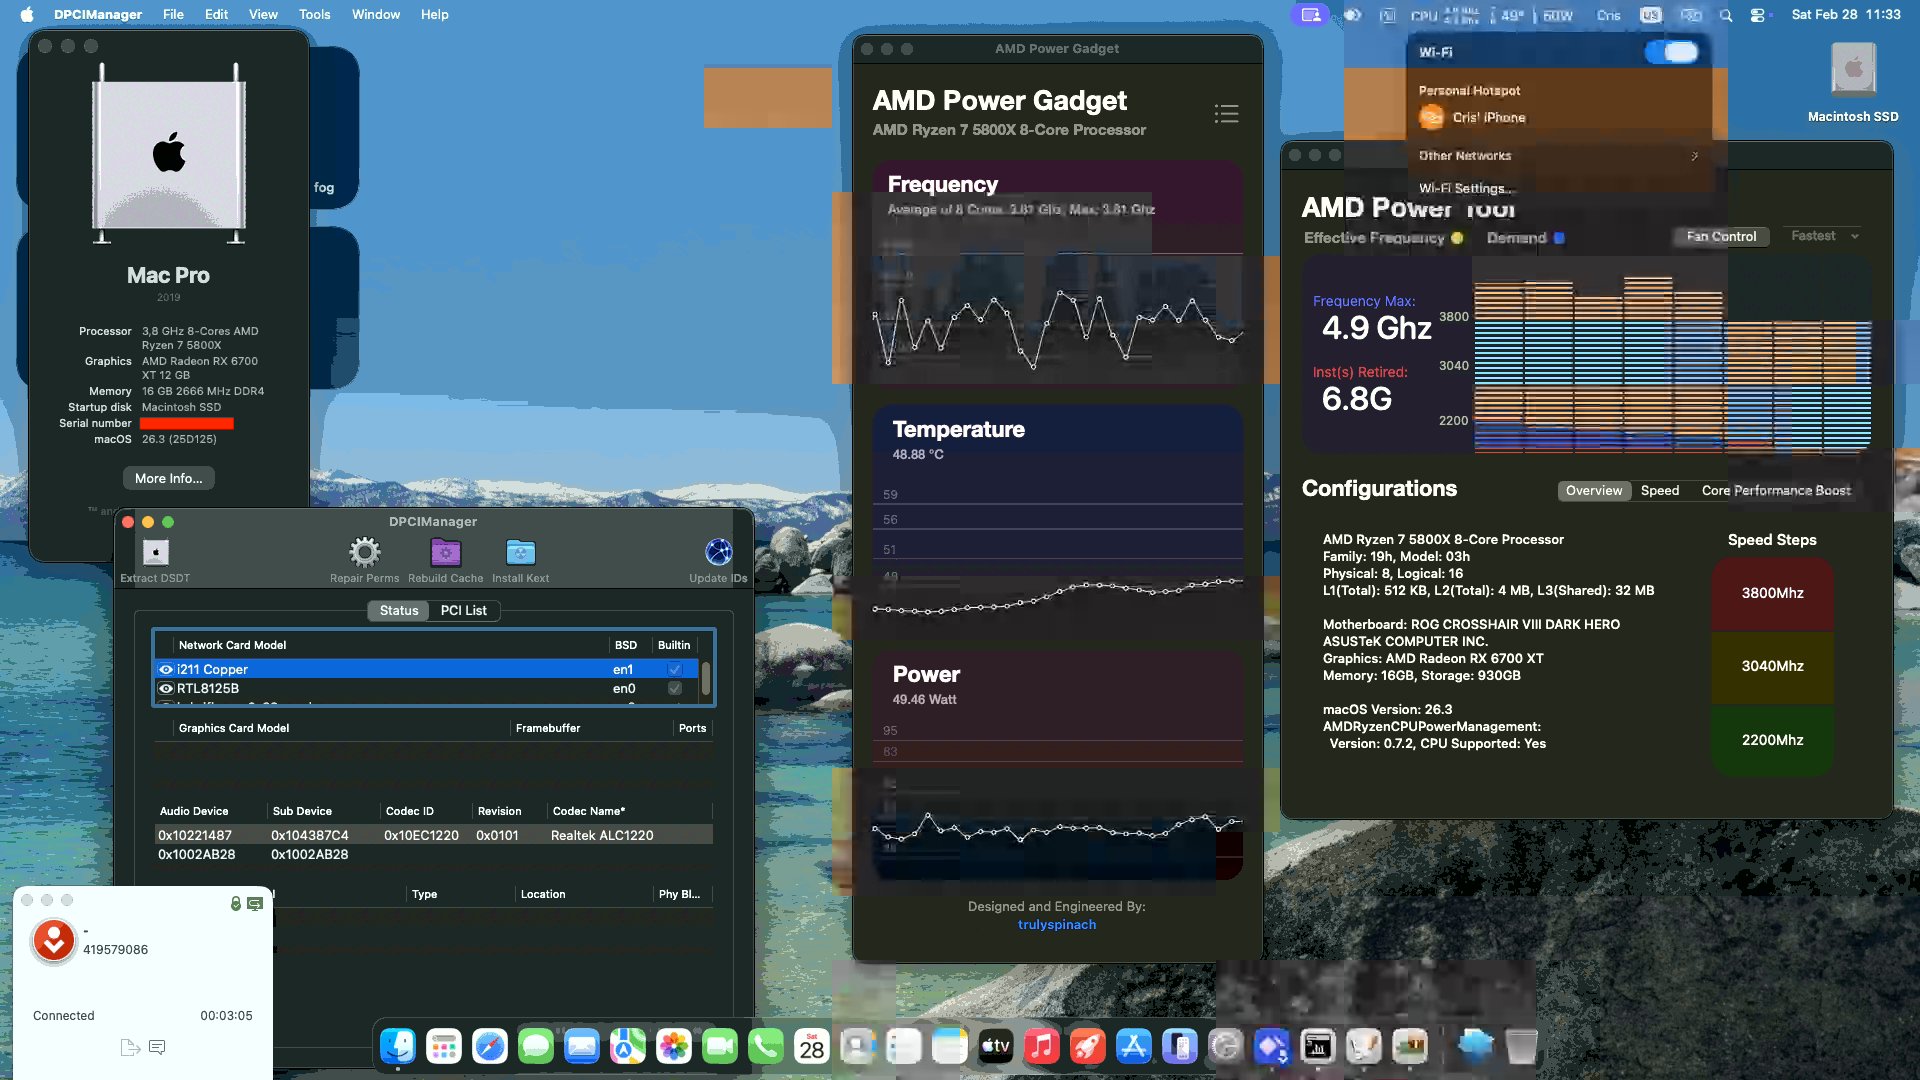The height and width of the screenshot is (1080, 1920).
Task: Open the Trash in the dock
Action: click(1521, 1047)
